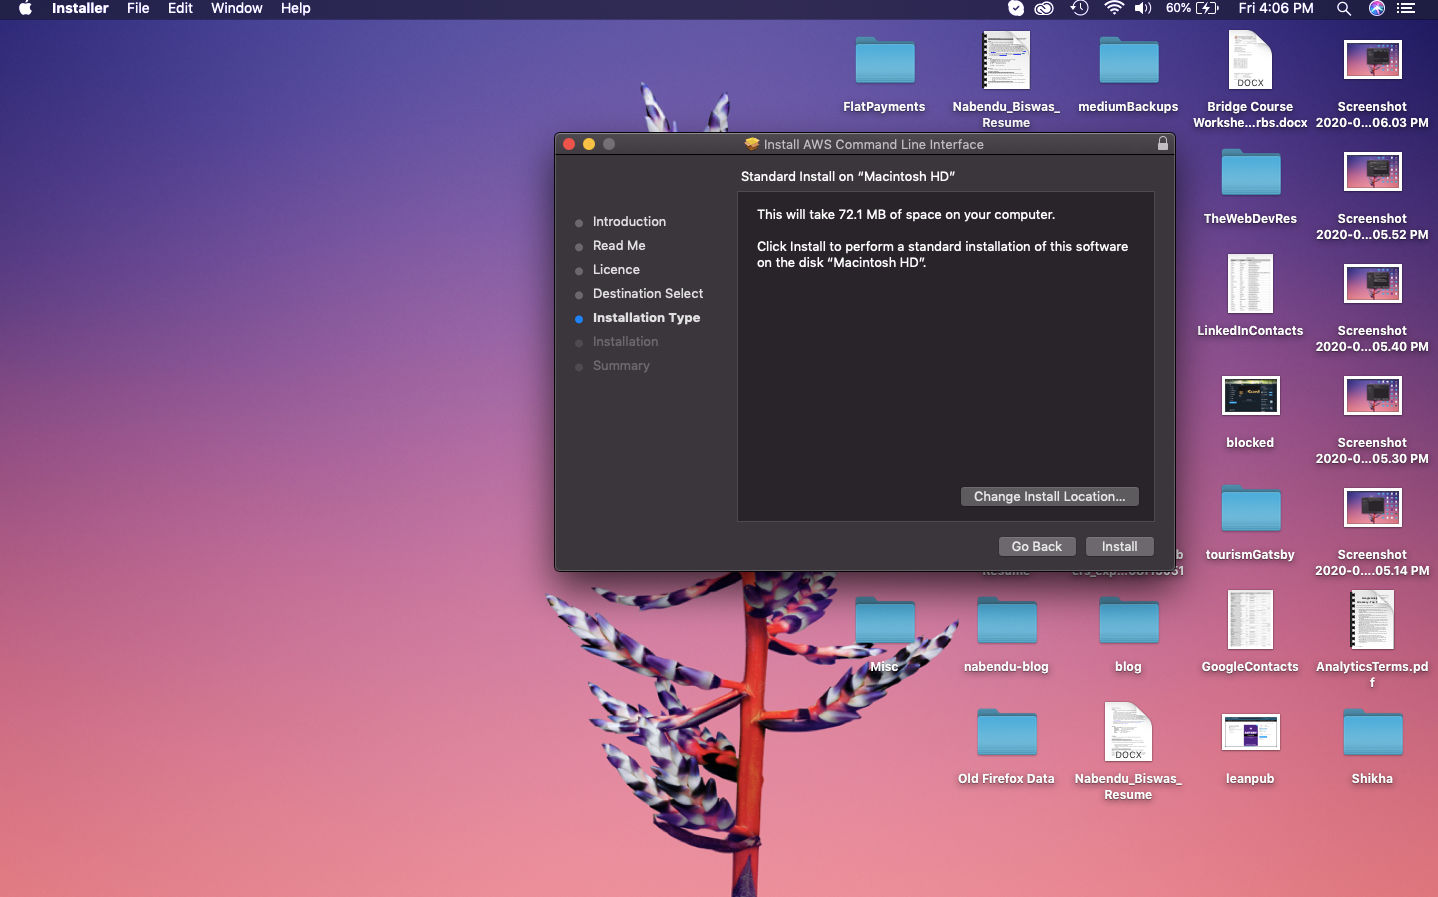Open the Help menu

[295, 8]
